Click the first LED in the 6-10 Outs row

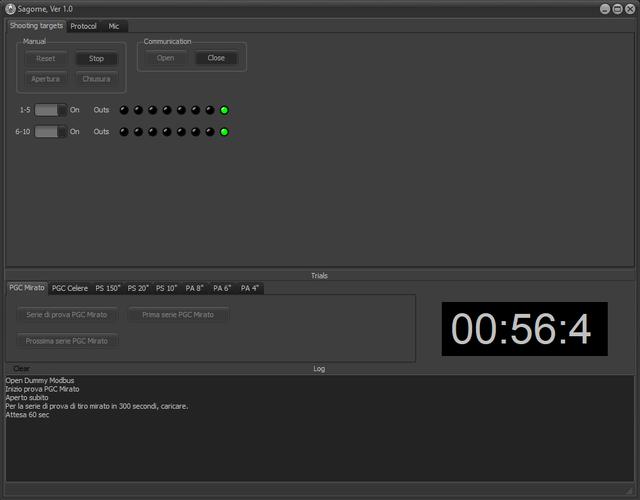[x=124, y=132]
